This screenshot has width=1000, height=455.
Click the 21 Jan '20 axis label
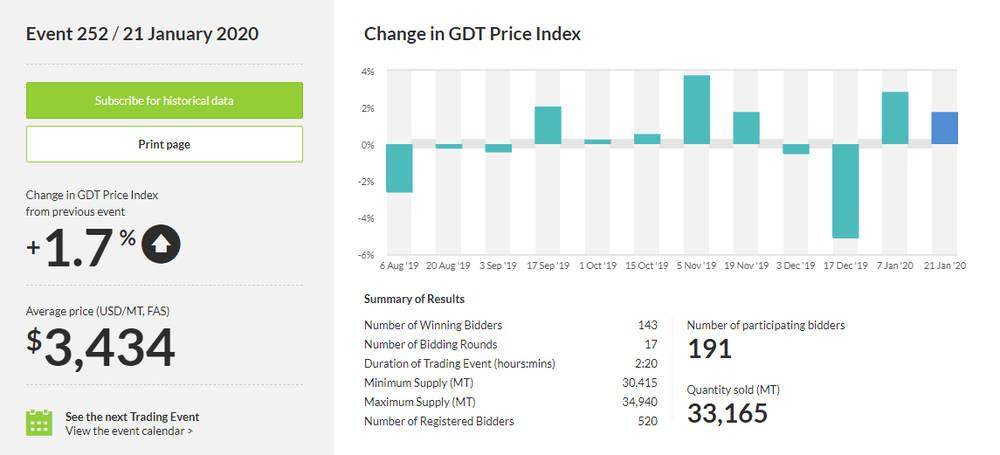pyautogui.click(x=944, y=266)
